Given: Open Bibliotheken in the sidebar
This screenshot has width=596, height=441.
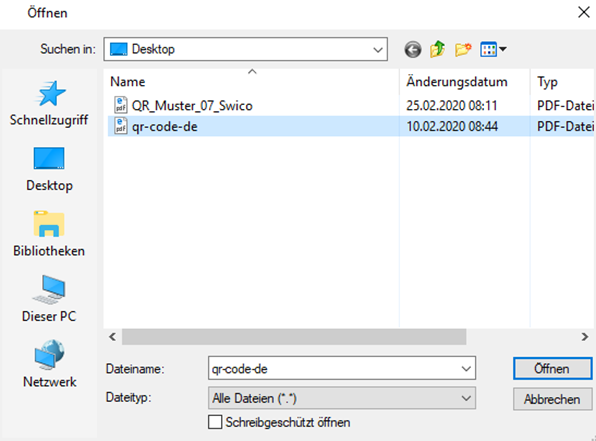Looking at the screenshot, I should pyautogui.click(x=49, y=234).
